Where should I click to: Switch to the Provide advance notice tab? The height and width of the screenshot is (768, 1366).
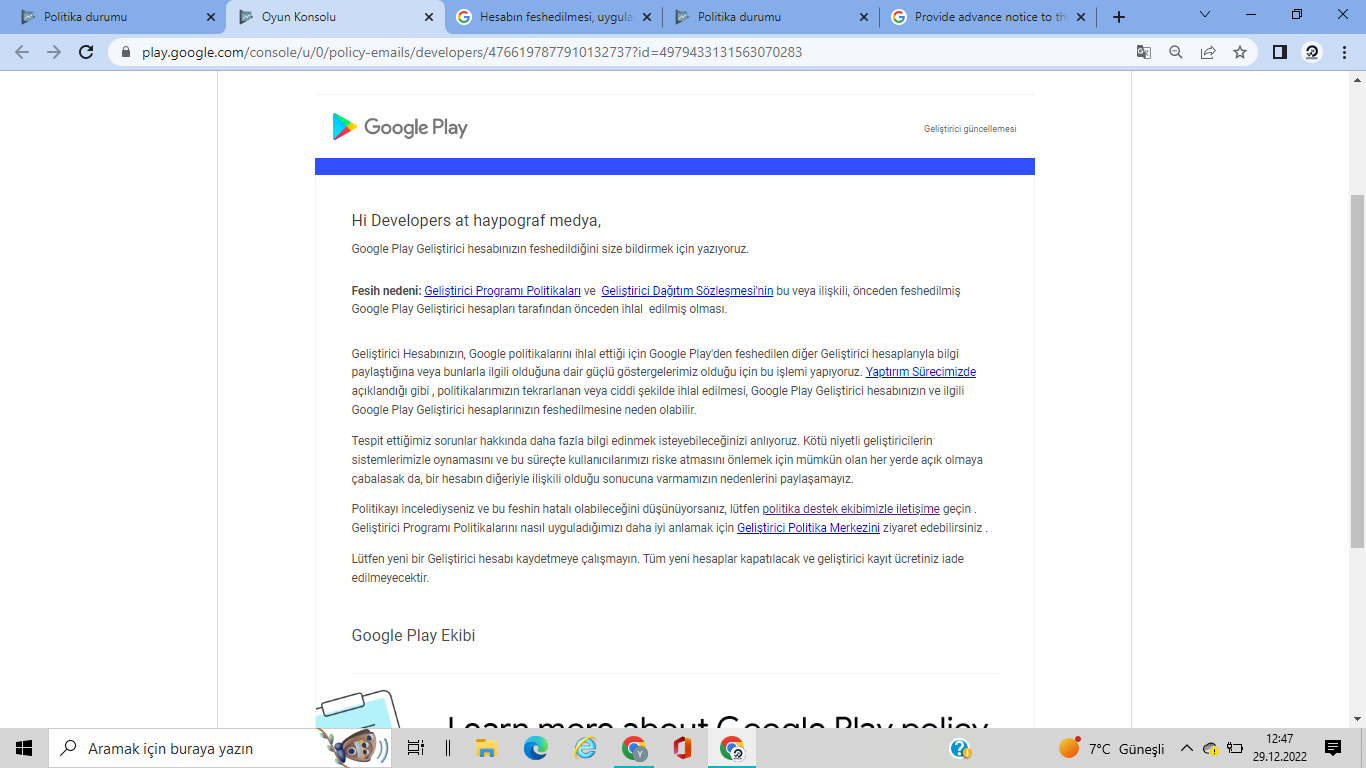[990, 17]
